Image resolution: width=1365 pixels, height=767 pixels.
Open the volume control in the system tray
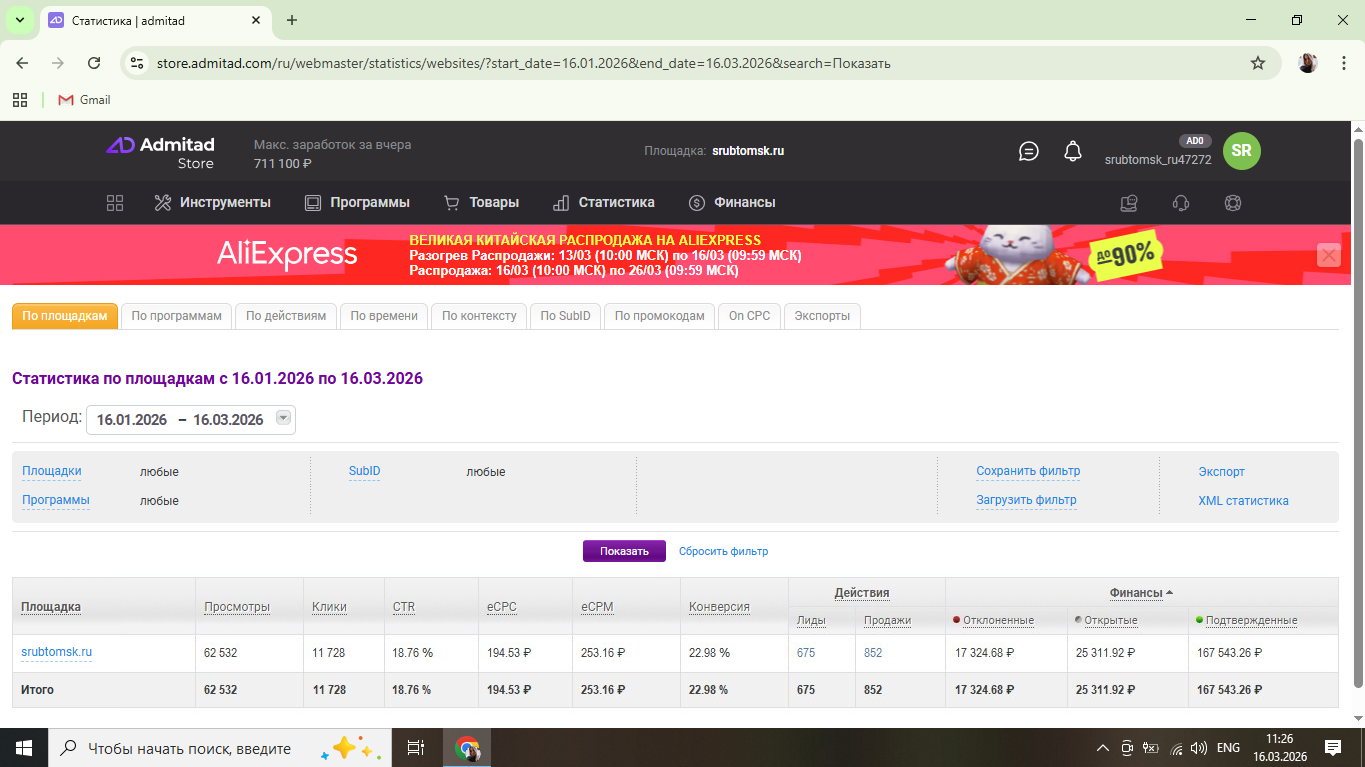click(x=1199, y=747)
